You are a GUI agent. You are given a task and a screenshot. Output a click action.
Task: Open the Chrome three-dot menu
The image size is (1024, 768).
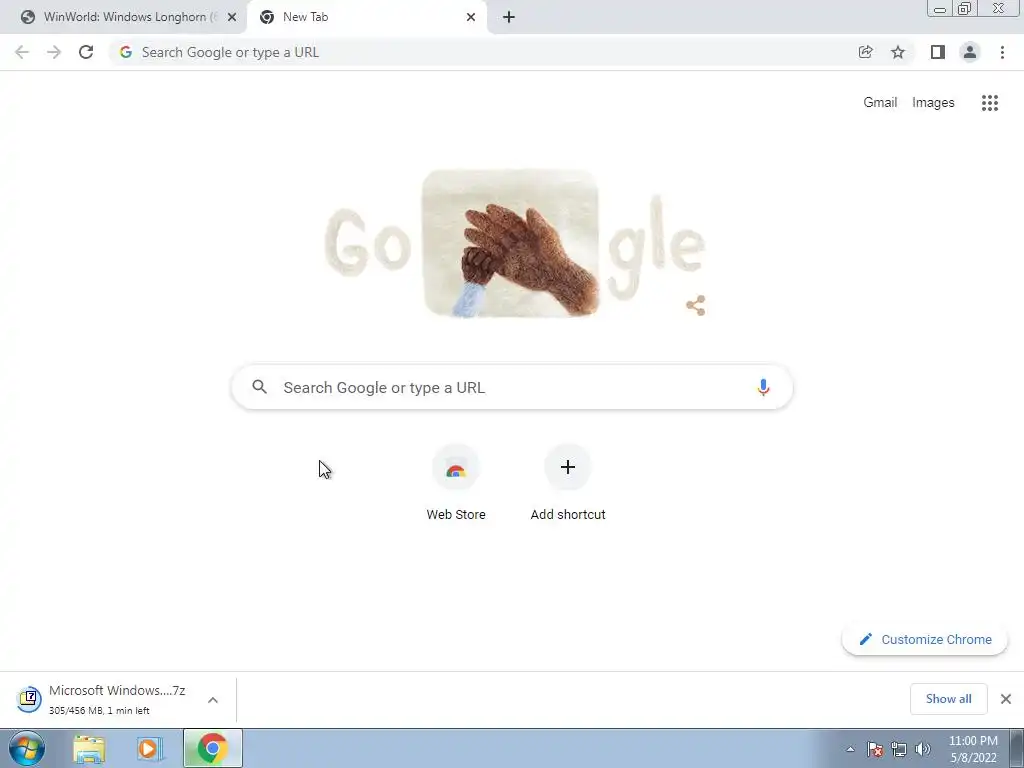tap(1002, 52)
